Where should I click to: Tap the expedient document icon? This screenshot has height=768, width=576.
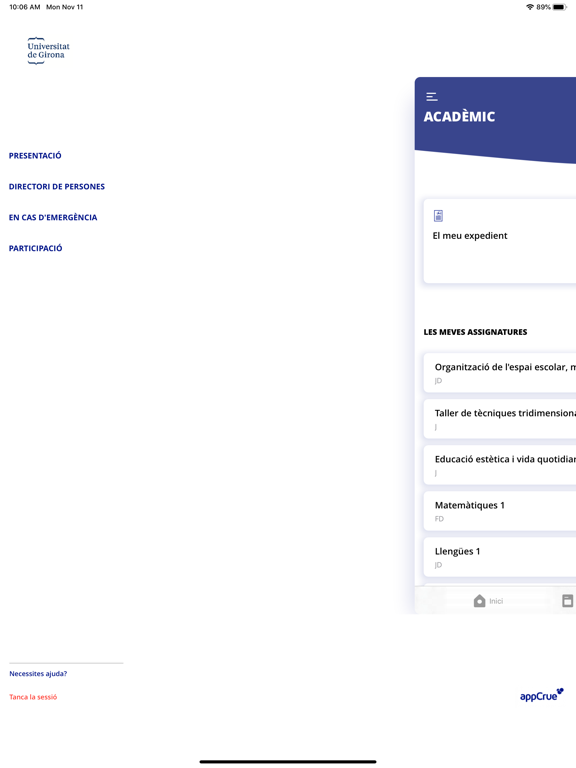coord(438,216)
